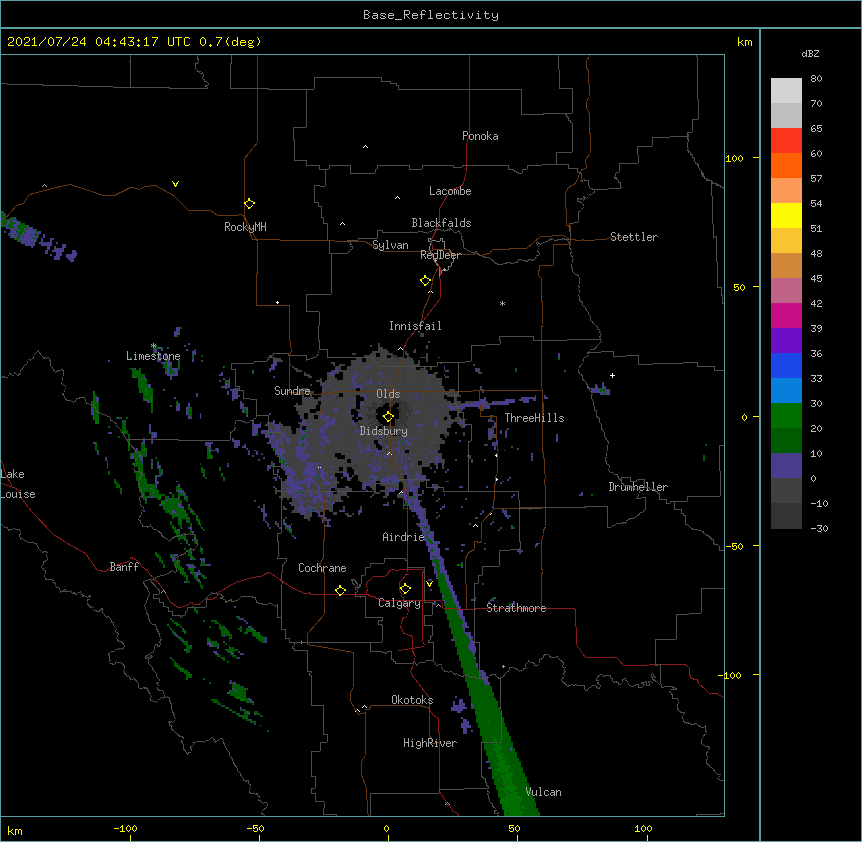
Task: Click the Innisfail city label
Action: 415,326
